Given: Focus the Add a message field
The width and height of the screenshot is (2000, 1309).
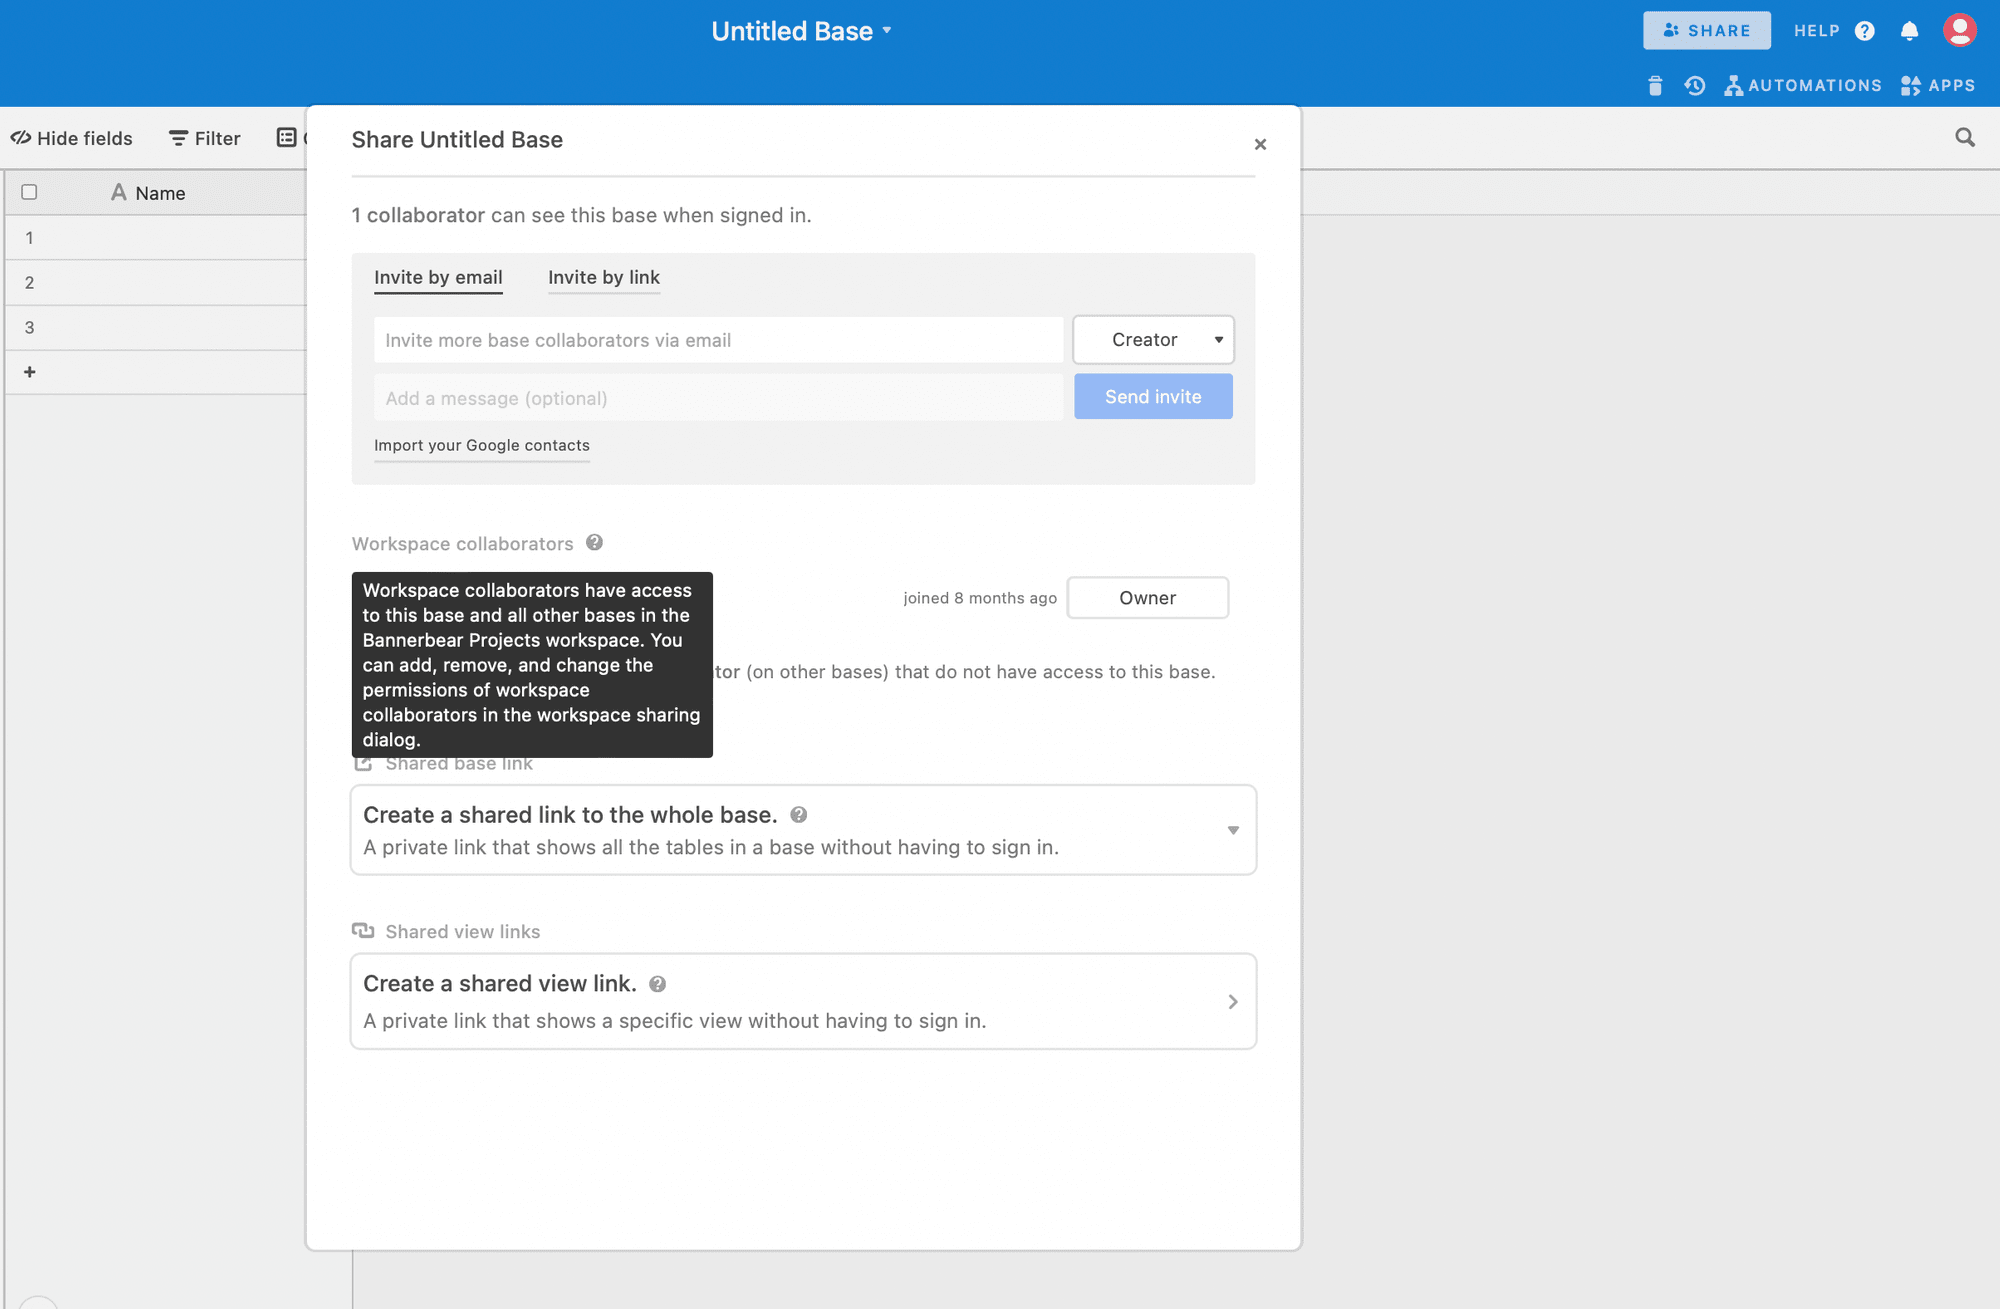Looking at the screenshot, I should pos(718,398).
